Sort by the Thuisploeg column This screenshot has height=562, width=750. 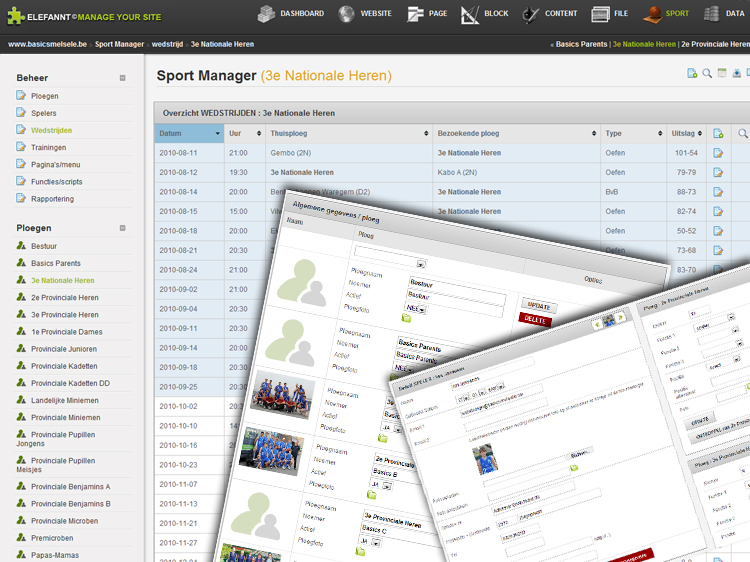tap(349, 133)
